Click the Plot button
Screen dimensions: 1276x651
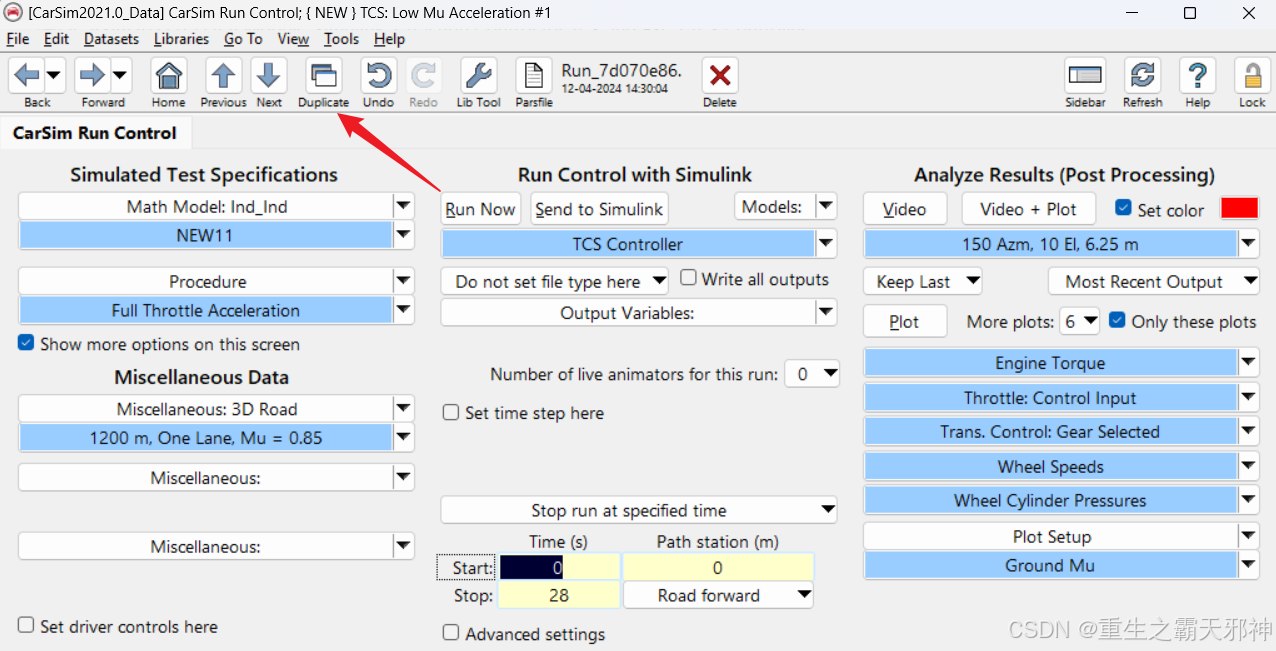point(904,322)
